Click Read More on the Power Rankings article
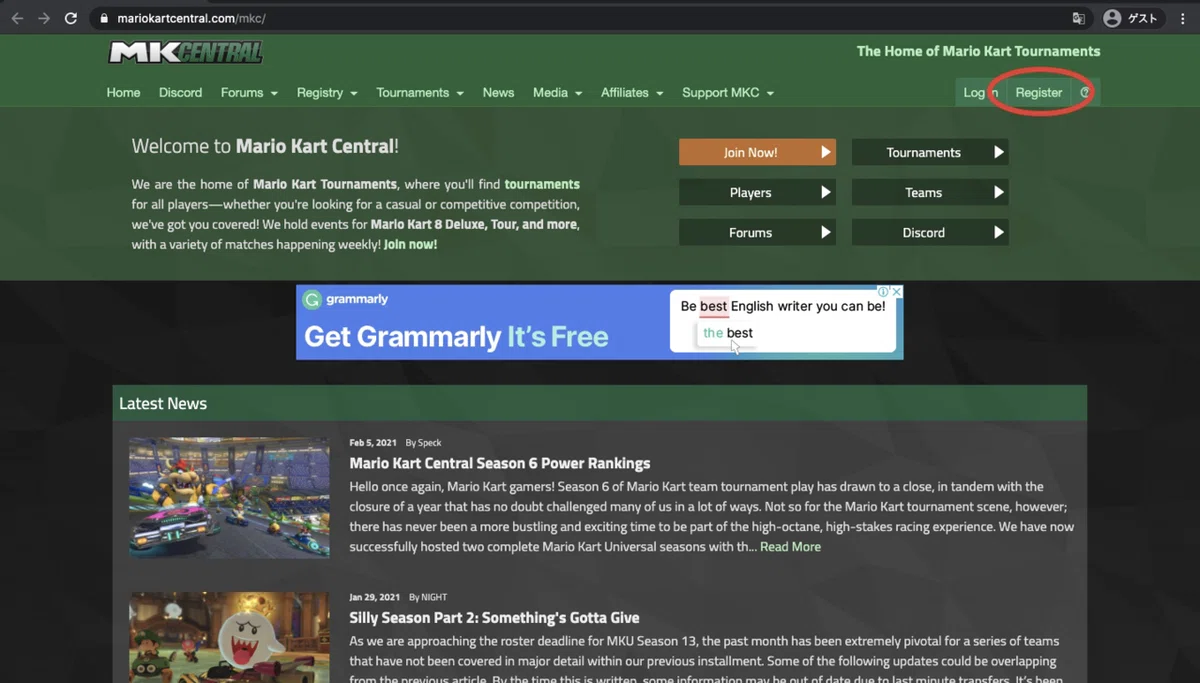Viewport: 1200px width, 683px height. [790, 547]
